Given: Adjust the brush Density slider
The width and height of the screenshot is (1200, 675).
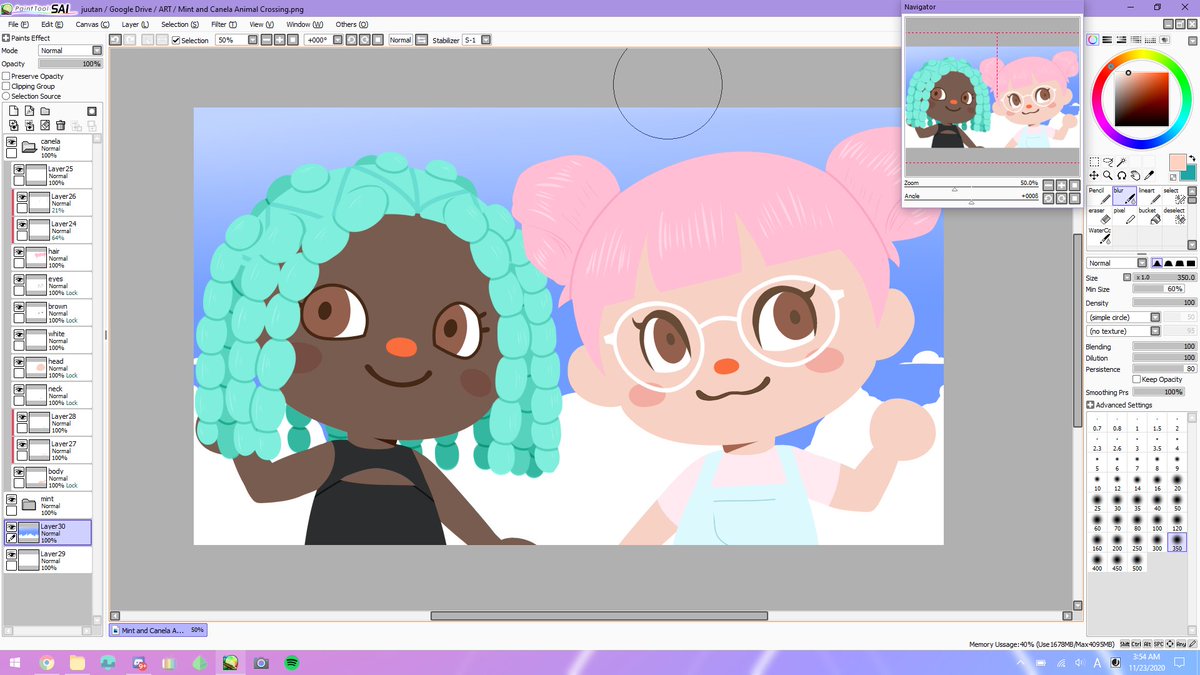Looking at the screenshot, I should pos(1165,302).
